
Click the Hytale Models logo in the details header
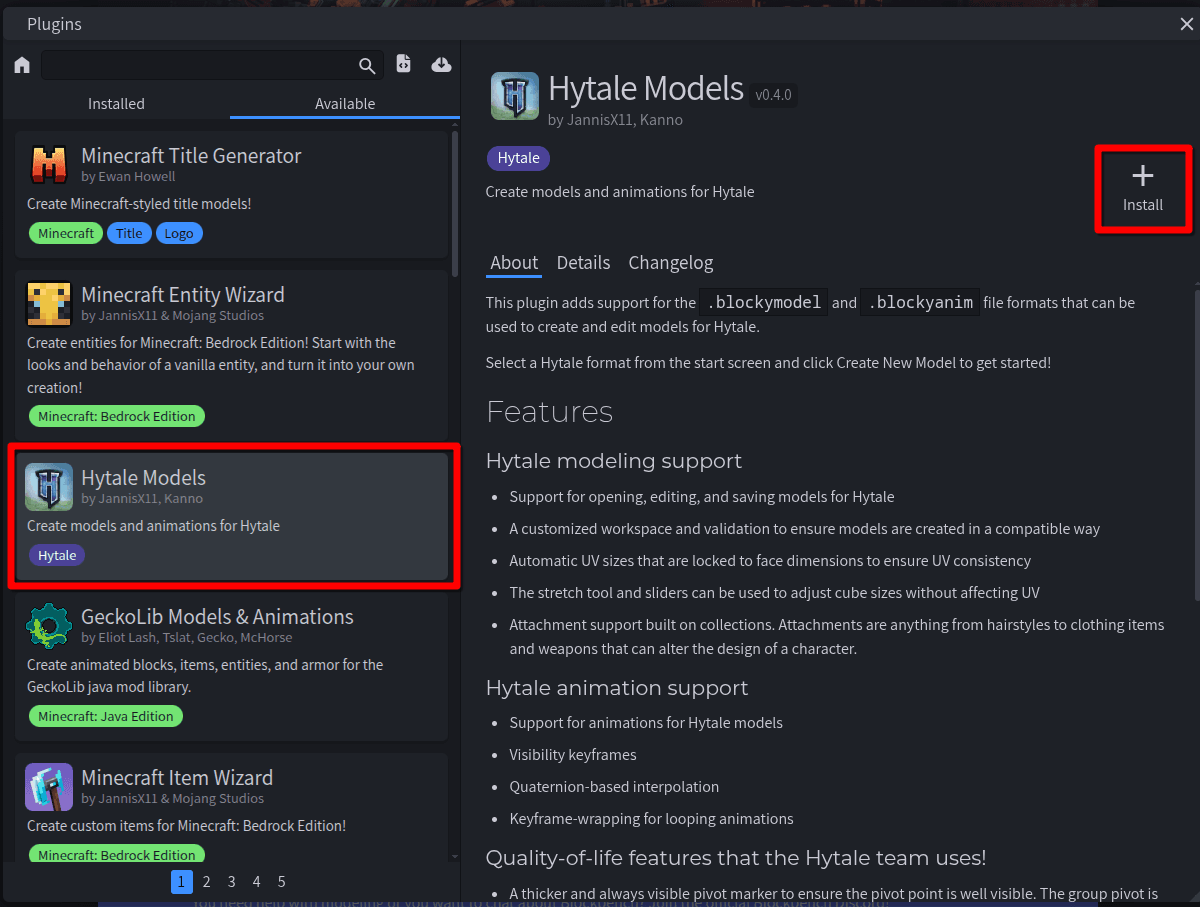click(514, 96)
